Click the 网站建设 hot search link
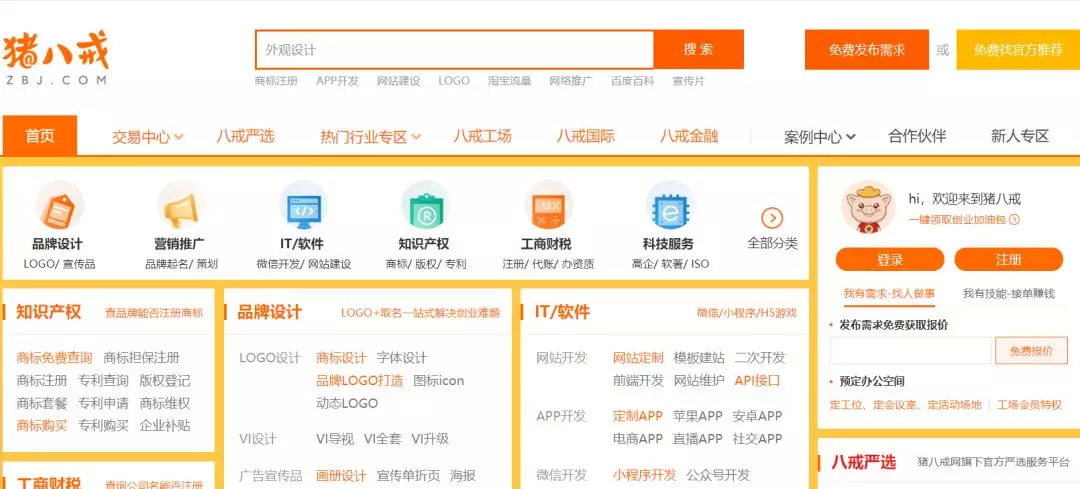 398,81
